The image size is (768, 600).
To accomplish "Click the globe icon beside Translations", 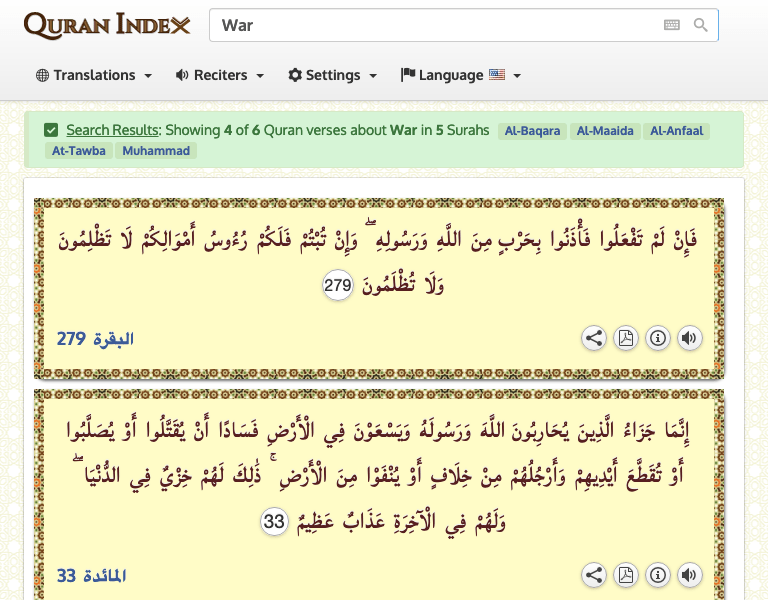I will click(43, 75).
